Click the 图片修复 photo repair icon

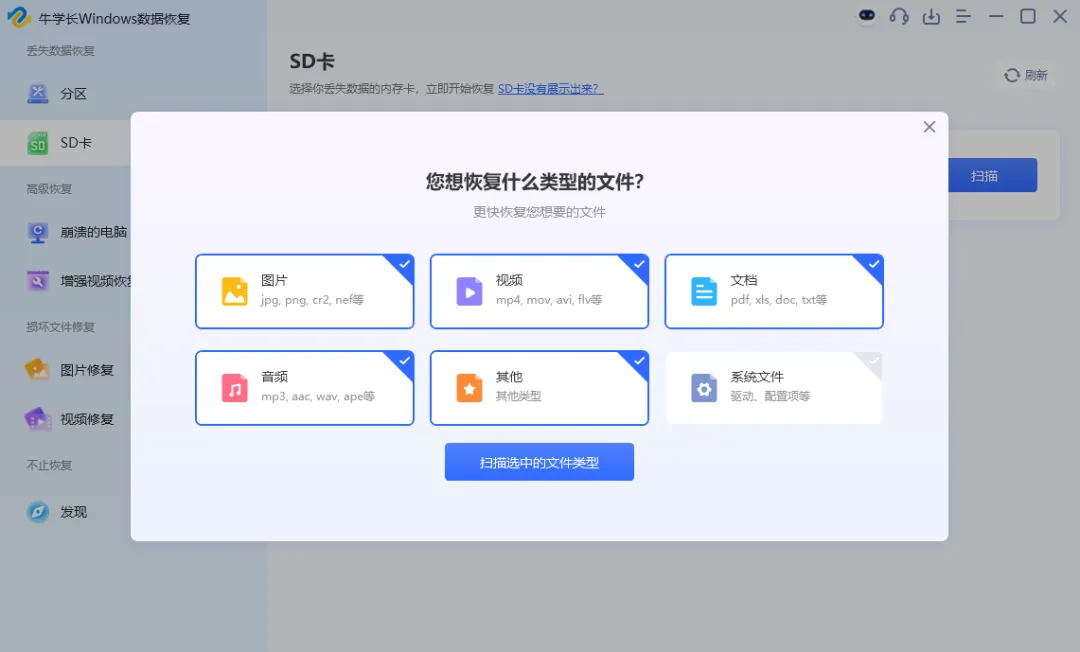tap(37, 370)
